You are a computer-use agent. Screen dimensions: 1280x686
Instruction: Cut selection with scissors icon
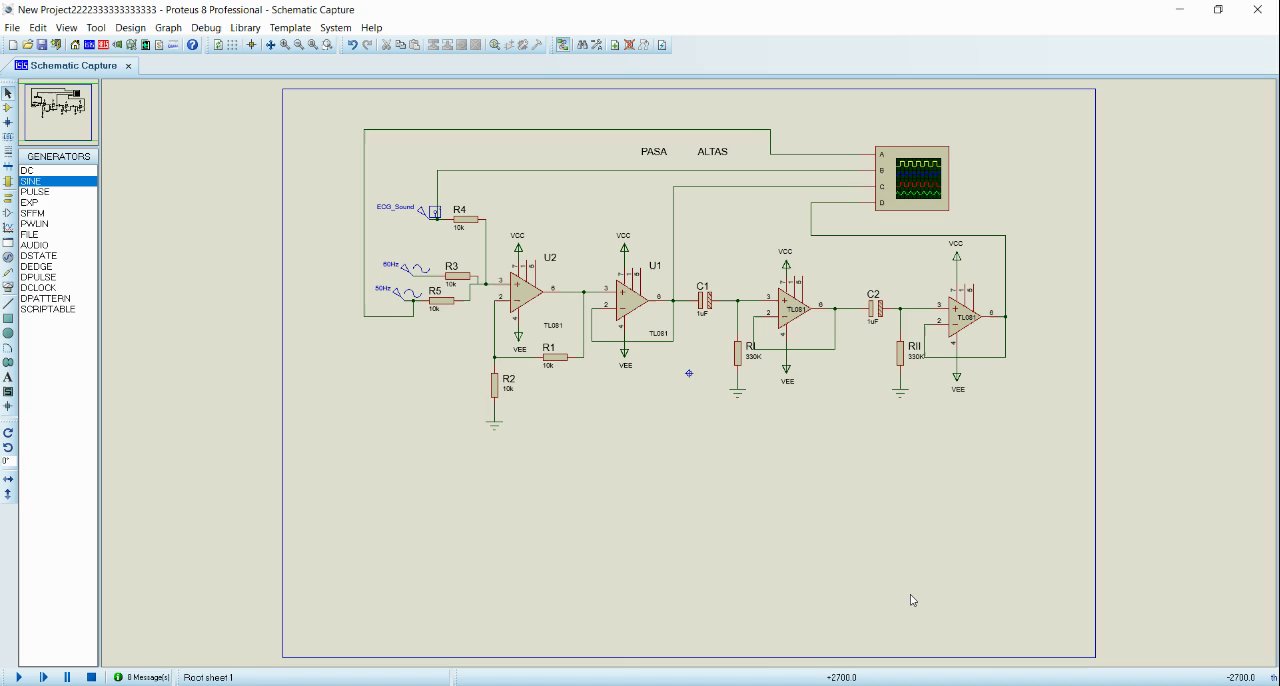(x=386, y=45)
